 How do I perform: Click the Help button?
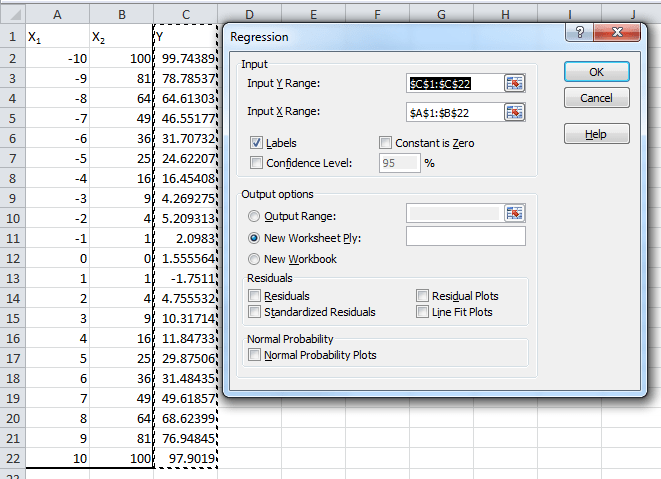point(597,134)
